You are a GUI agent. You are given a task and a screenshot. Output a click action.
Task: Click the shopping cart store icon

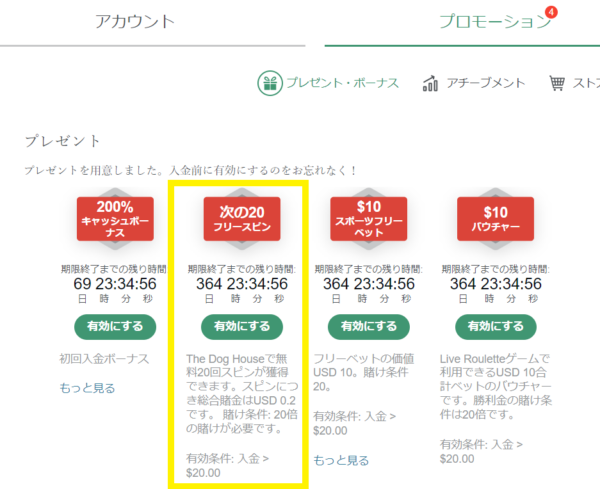click(557, 83)
